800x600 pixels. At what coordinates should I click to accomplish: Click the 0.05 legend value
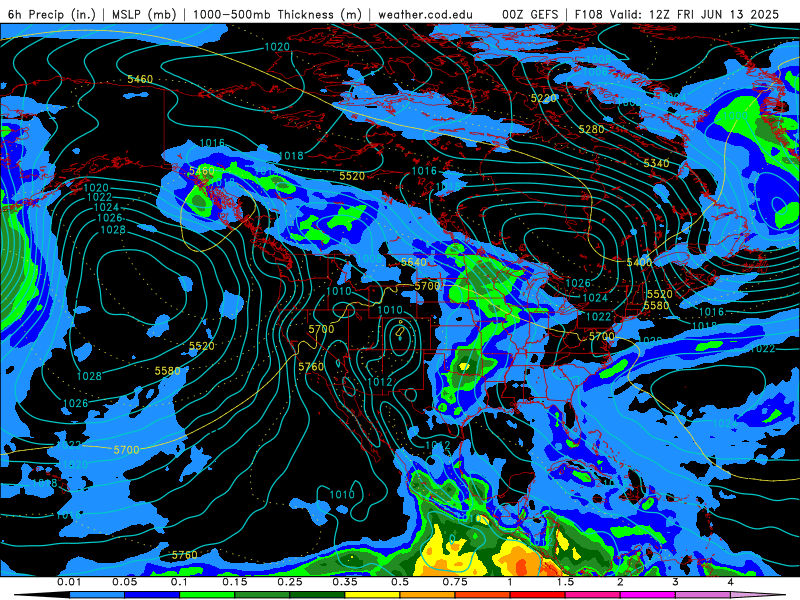124,582
